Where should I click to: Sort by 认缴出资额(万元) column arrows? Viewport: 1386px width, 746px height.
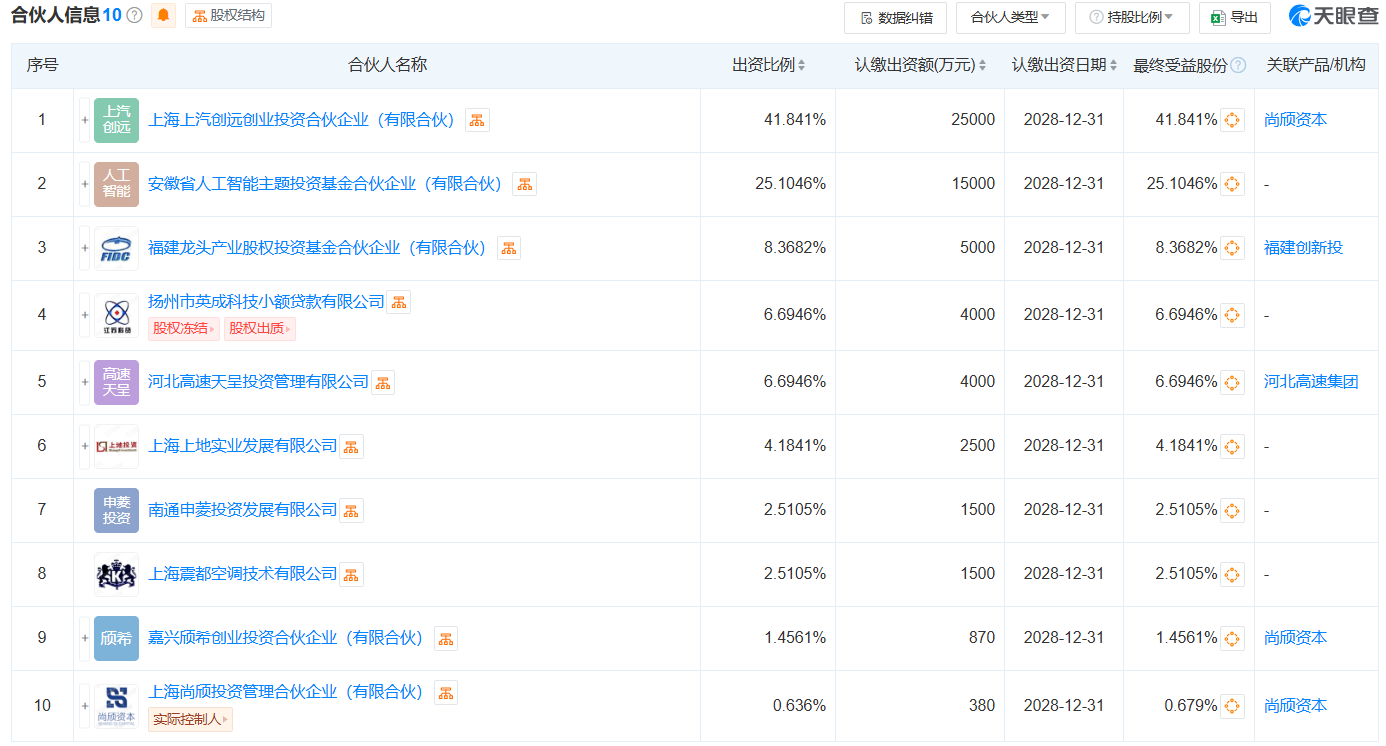point(982,65)
